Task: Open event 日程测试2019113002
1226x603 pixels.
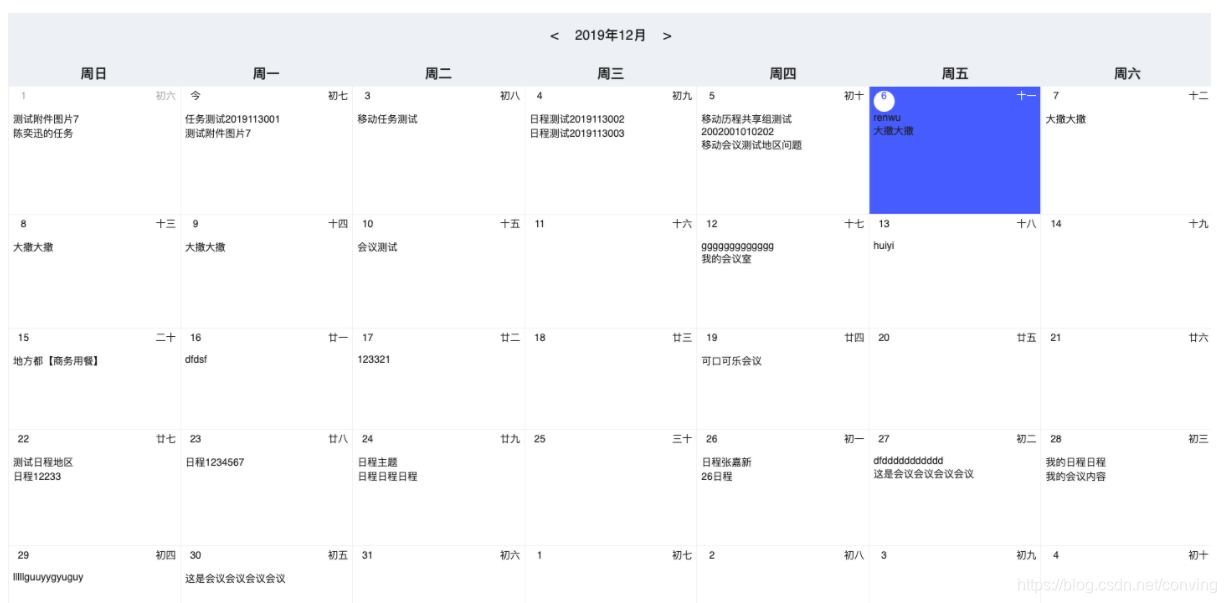Action: click(x=577, y=119)
